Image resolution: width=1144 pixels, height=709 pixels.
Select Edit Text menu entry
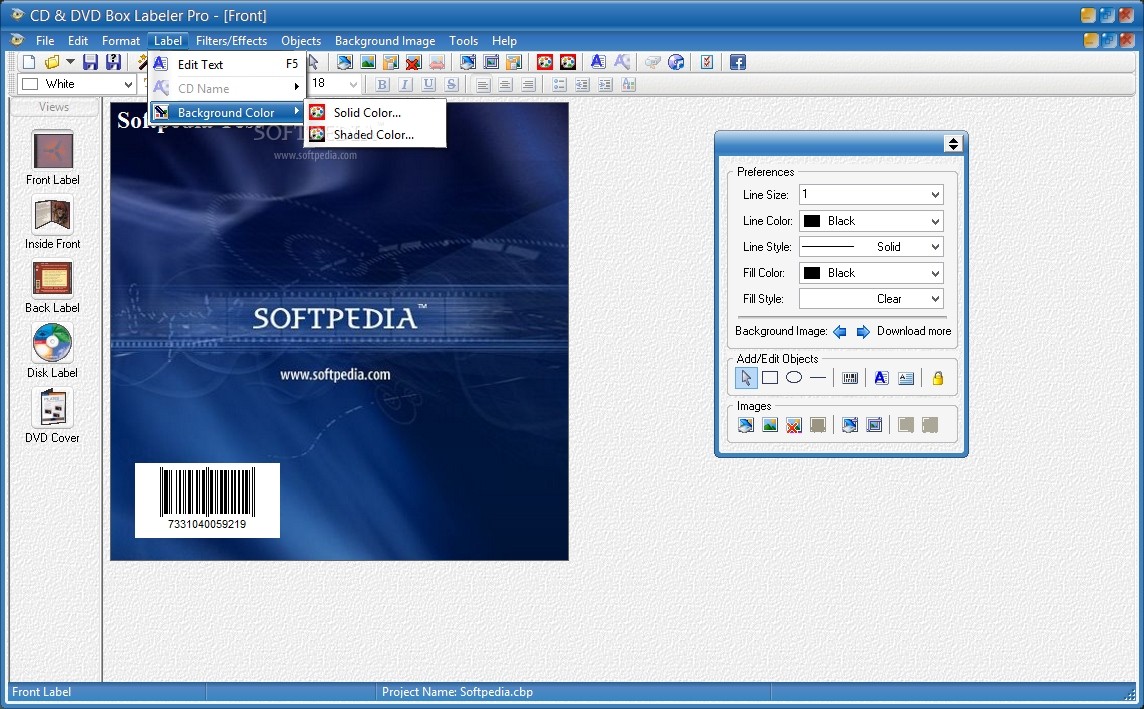[x=227, y=64]
